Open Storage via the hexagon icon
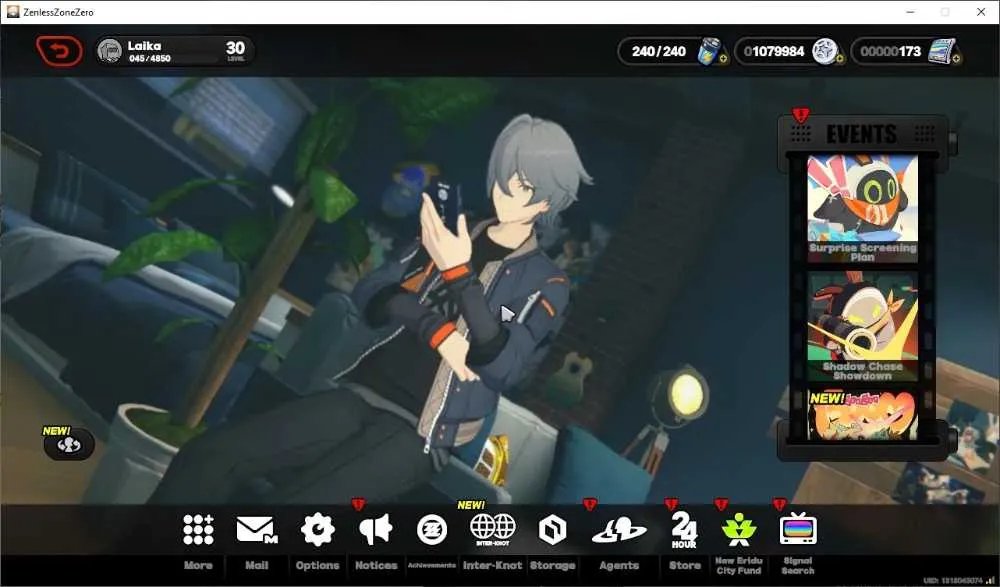Viewport: 1000px width, 587px height. tap(552, 530)
